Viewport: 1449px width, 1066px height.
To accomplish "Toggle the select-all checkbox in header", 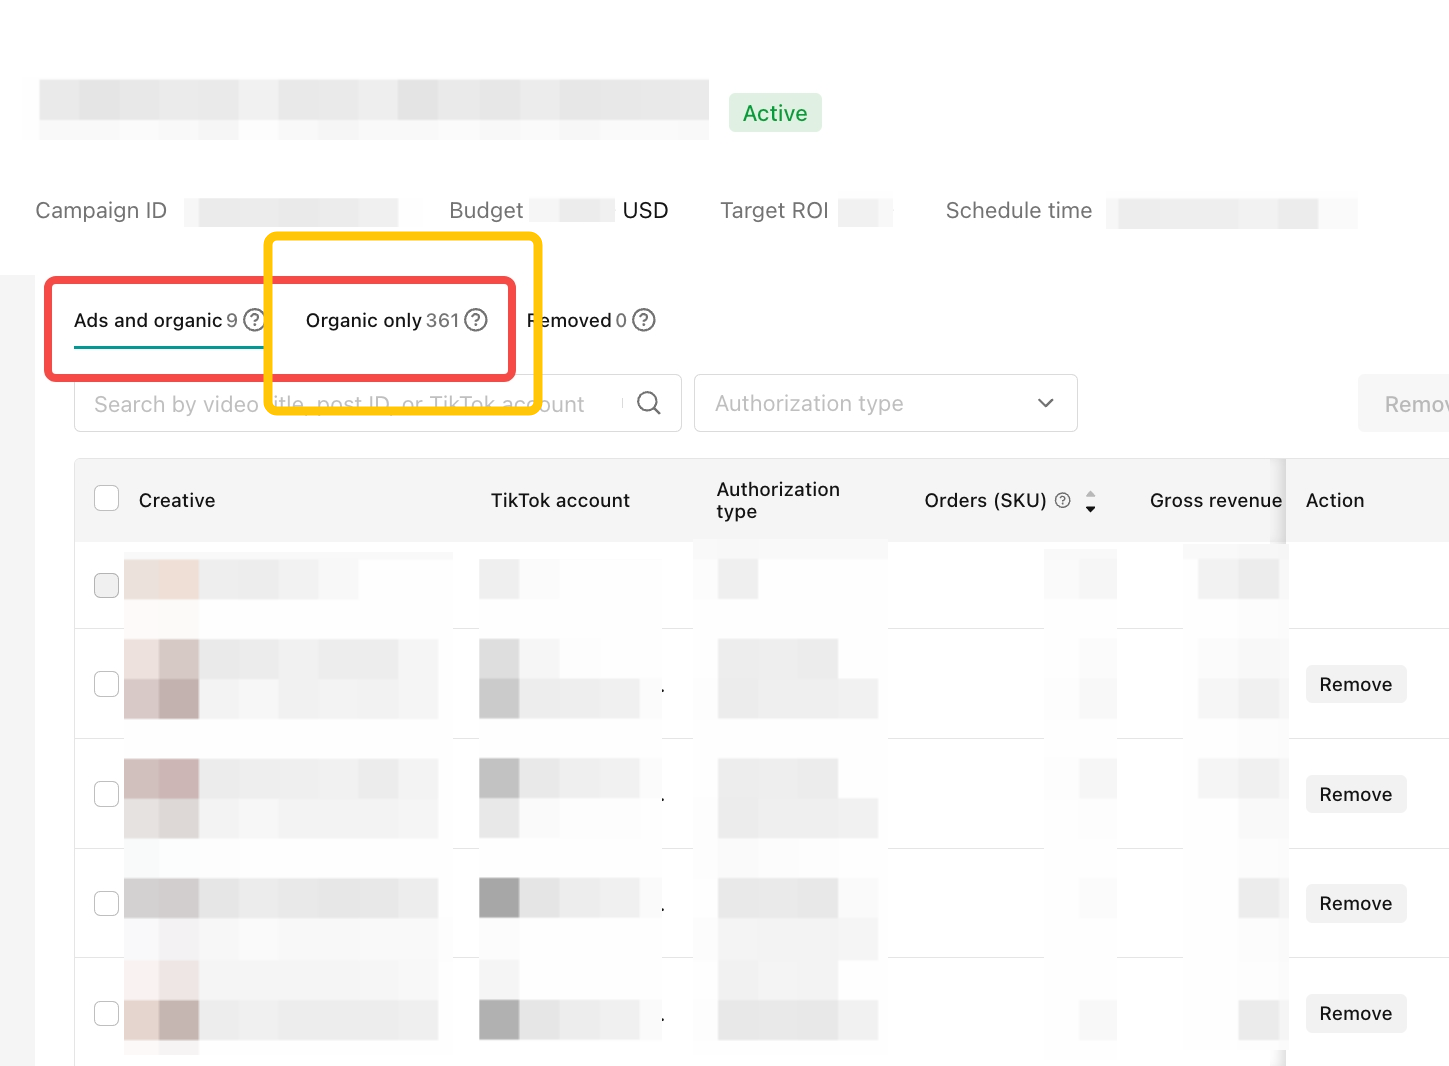I will point(106,498).
